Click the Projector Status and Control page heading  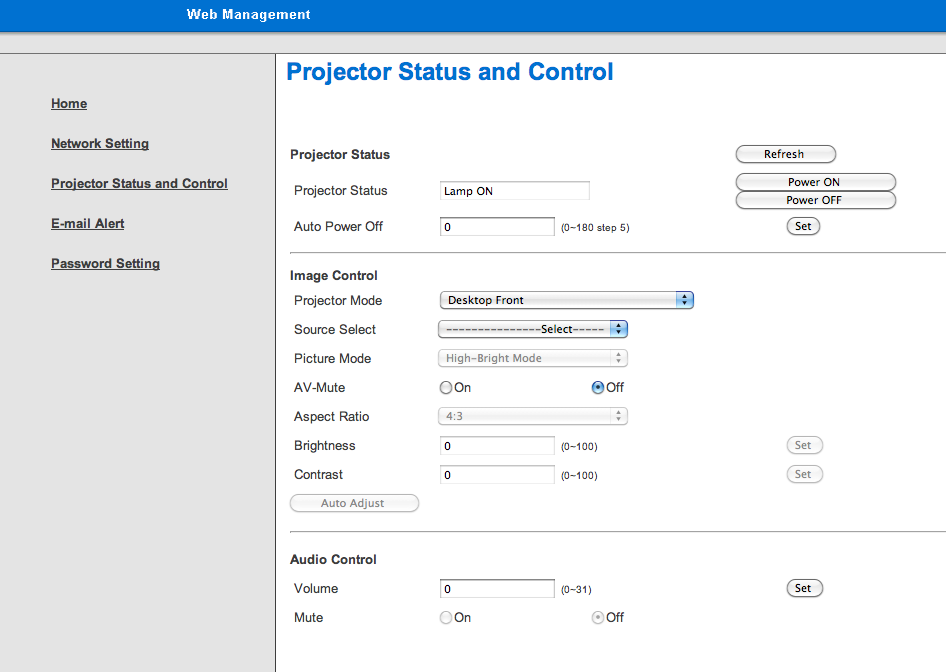pos(449,72)
